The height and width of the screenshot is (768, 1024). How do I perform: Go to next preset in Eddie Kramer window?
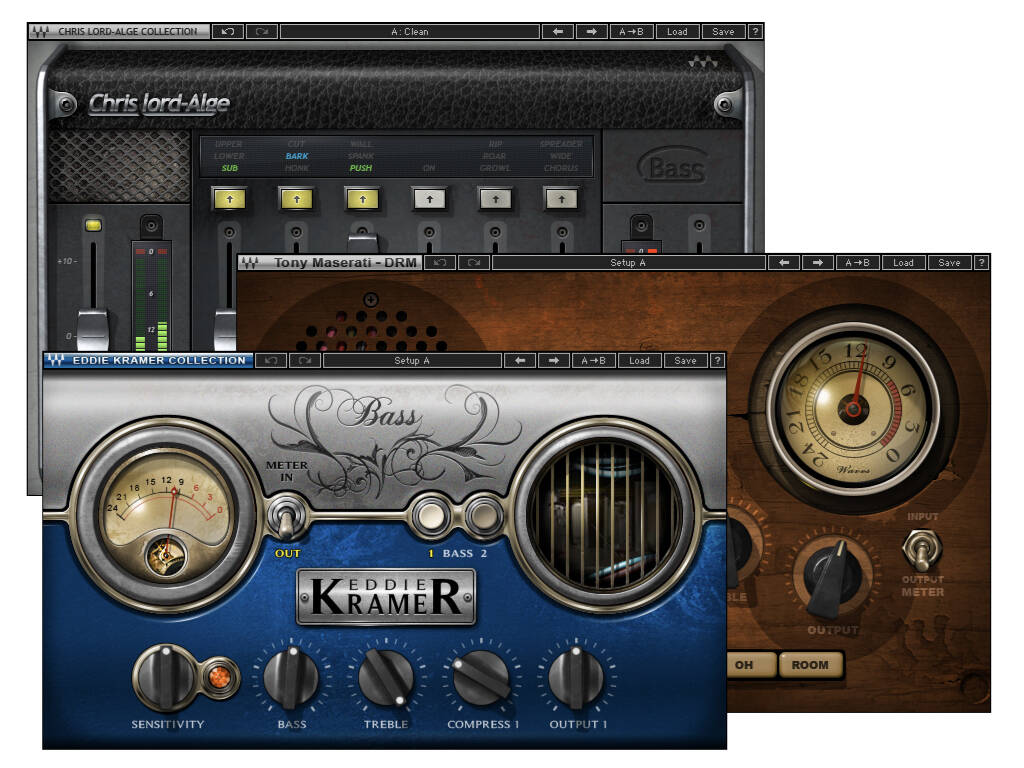554,360
